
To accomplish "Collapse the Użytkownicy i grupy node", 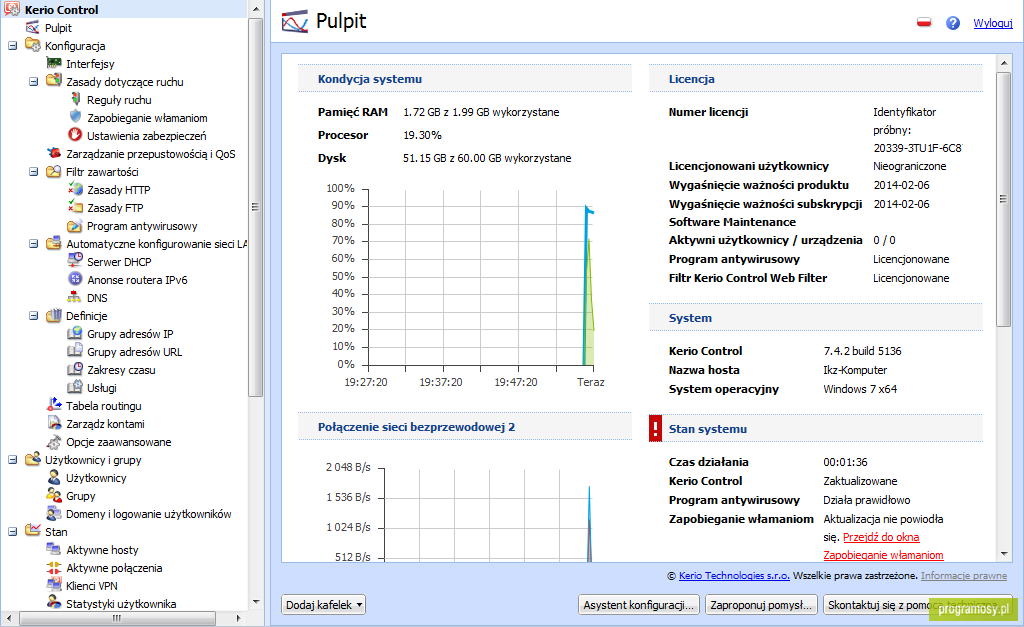I will click(12, 460).
